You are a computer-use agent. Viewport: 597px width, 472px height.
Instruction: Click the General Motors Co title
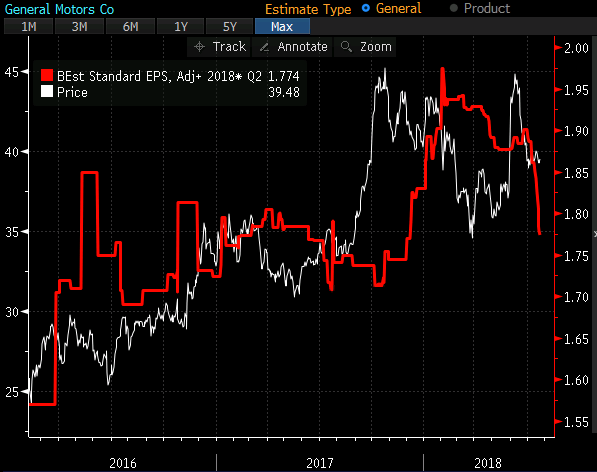pos(59,9)
